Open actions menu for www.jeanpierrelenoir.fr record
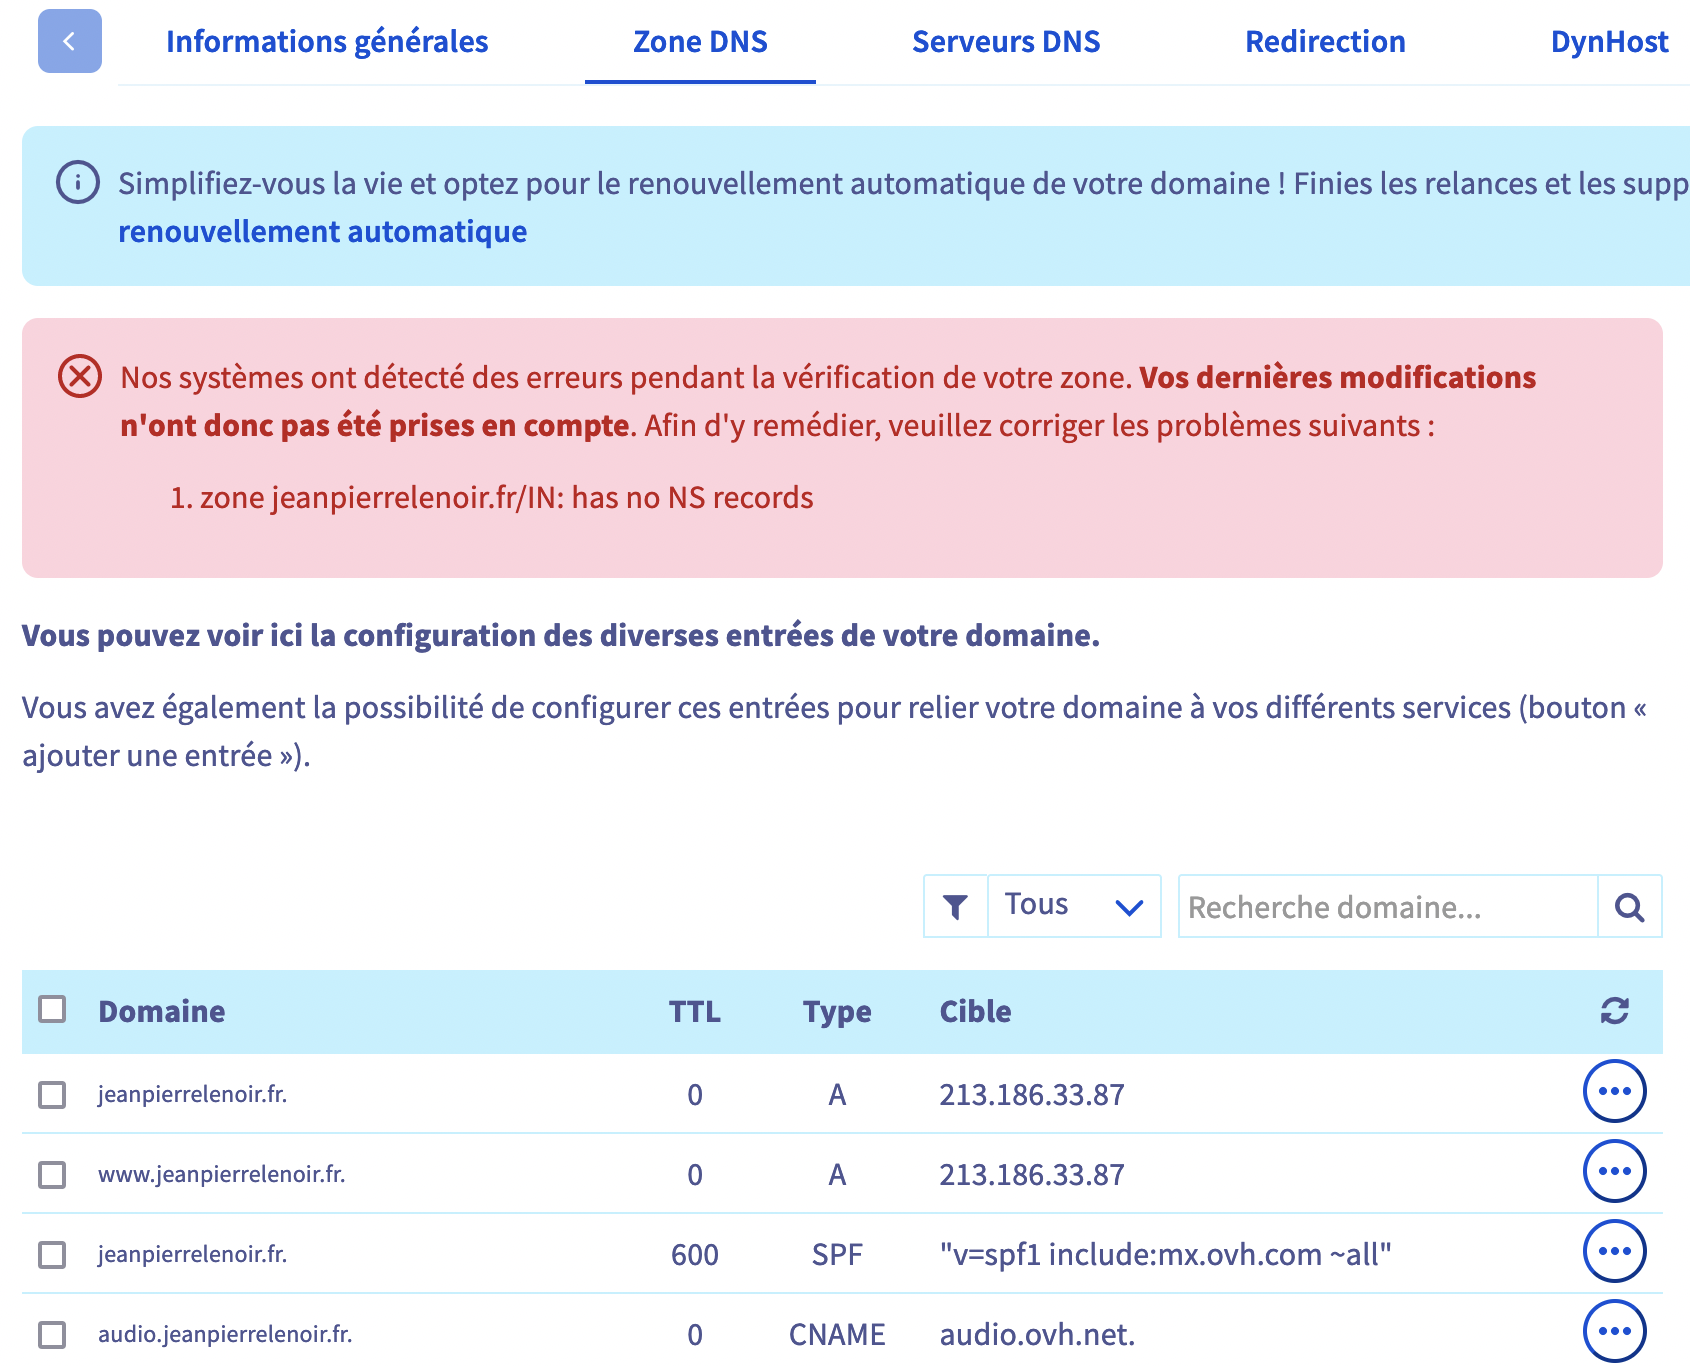This screenshot has width=1690, height=1366. pos(1614,1171)
